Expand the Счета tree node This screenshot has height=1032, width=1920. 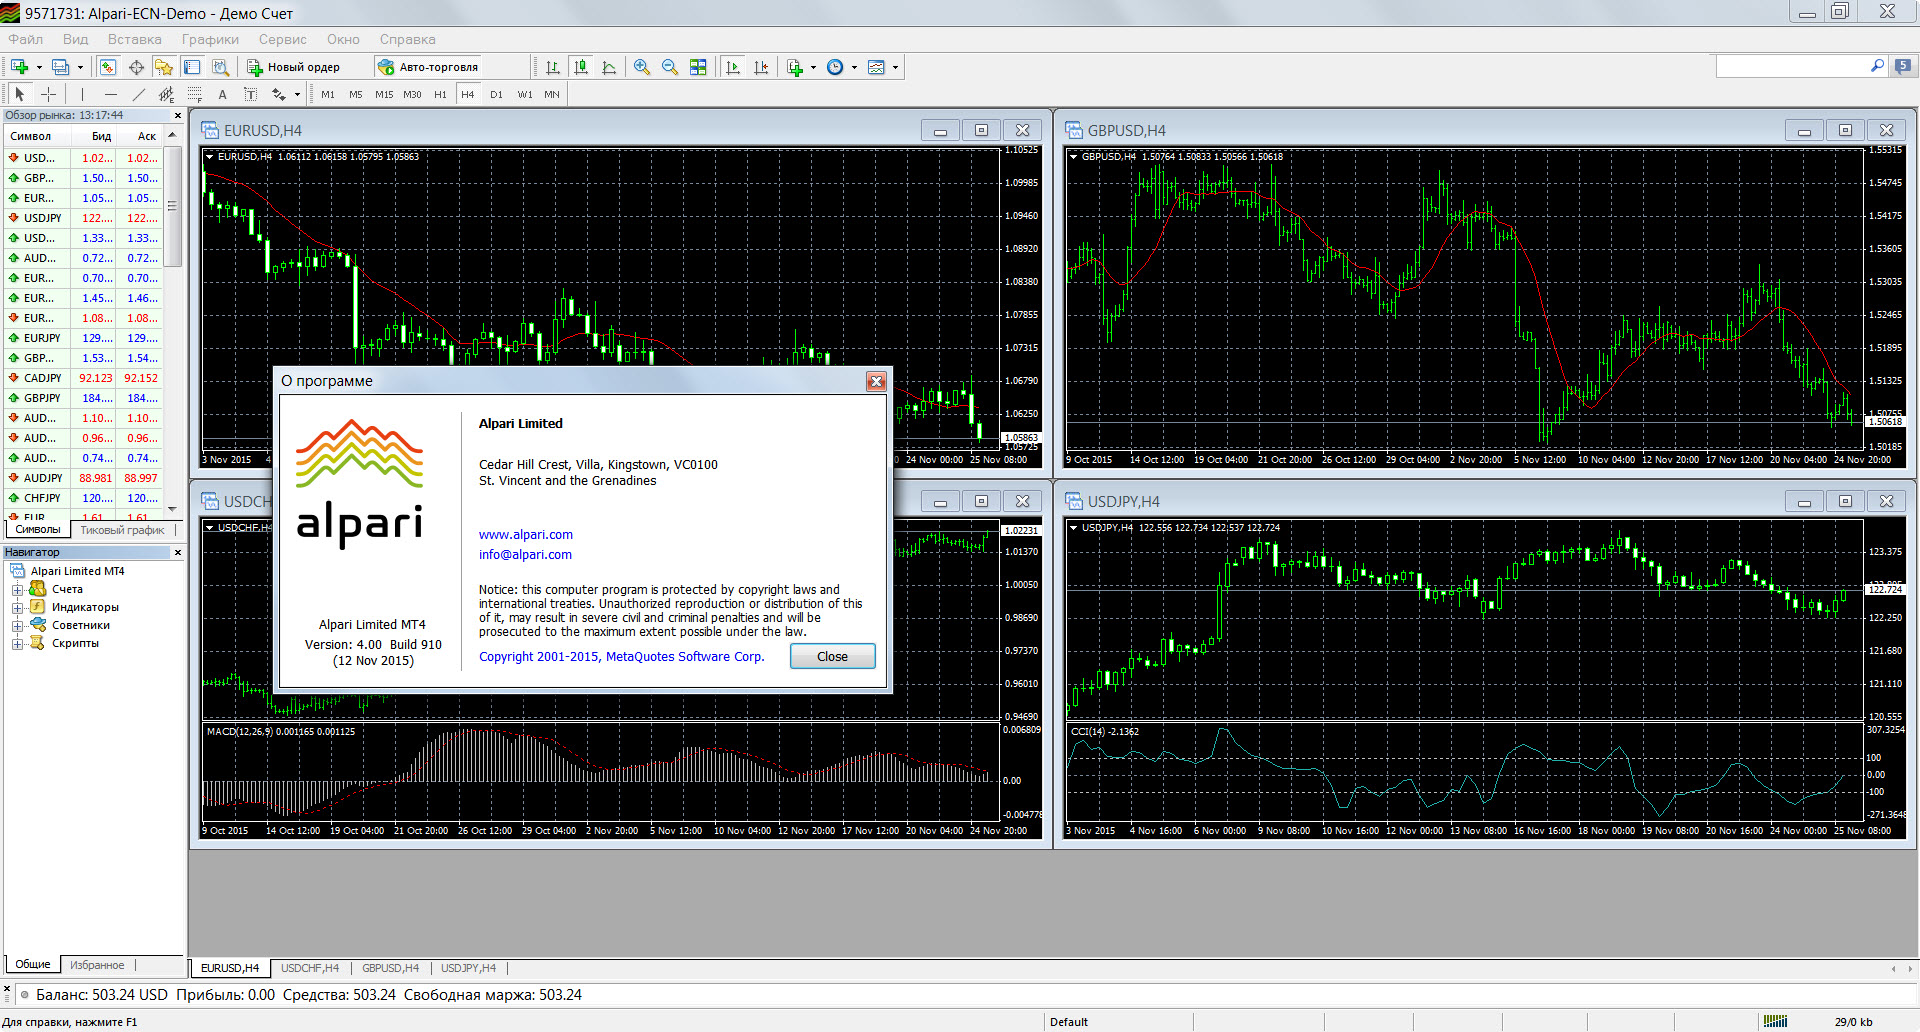[x=17, y=589]
